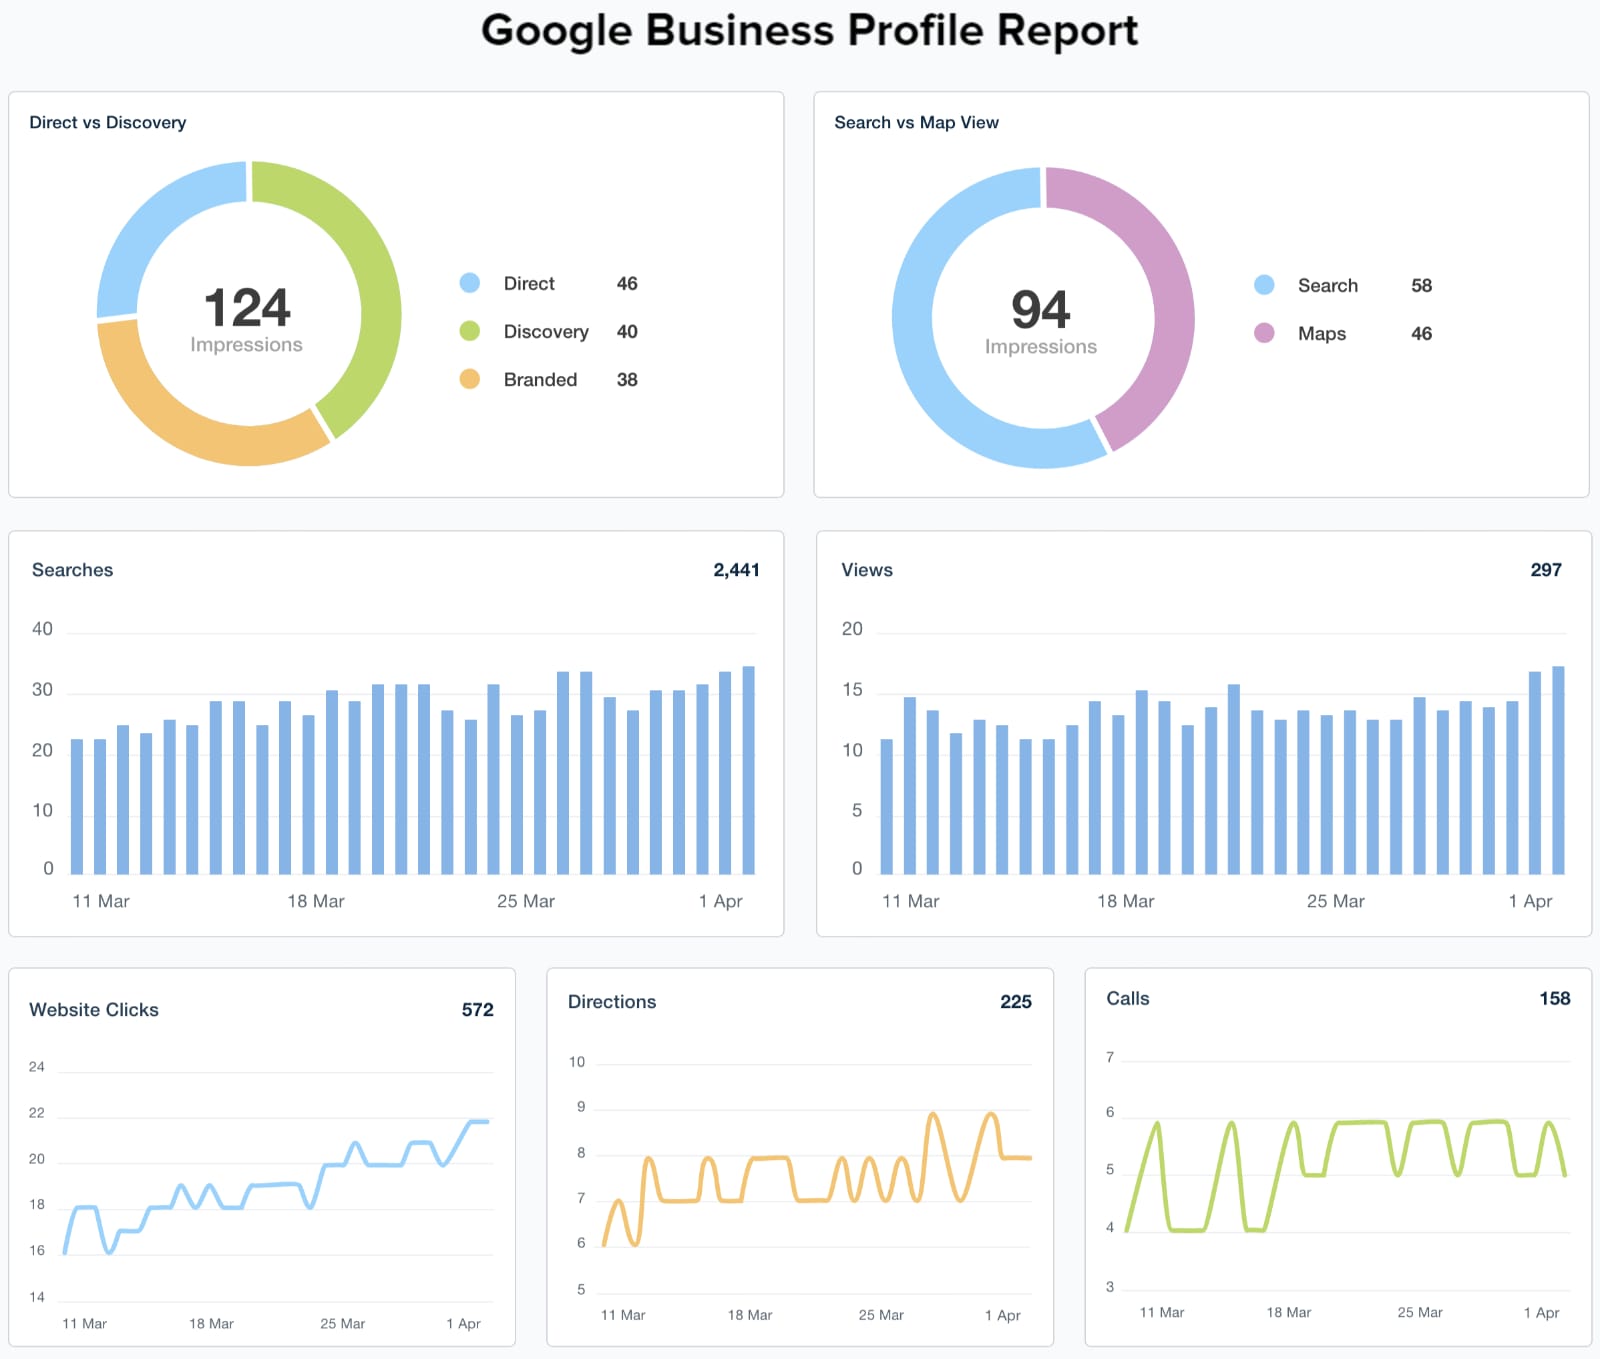Click the 18 Mar label under Searches

pyautogui.click(x=316, y=901)
